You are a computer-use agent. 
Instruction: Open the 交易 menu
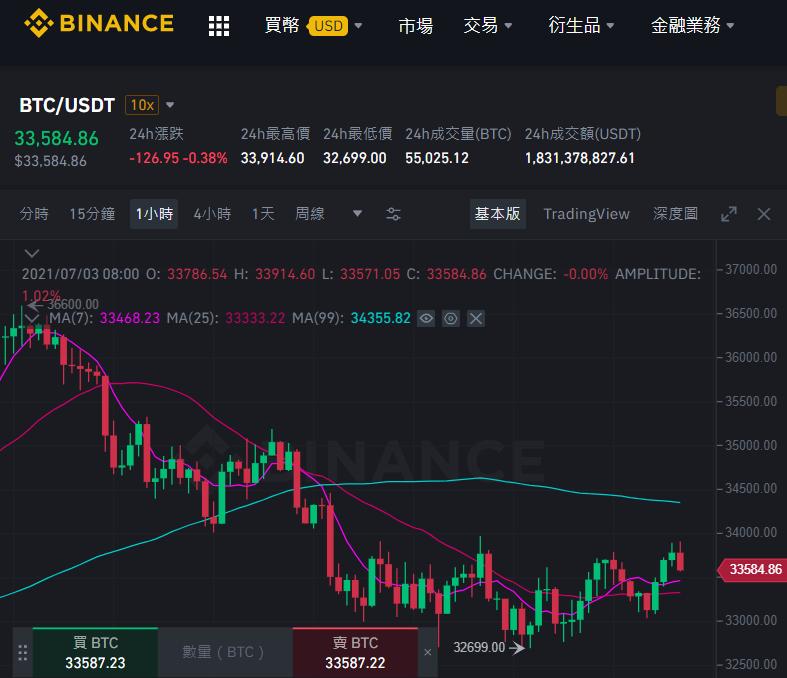click(480, 25)
